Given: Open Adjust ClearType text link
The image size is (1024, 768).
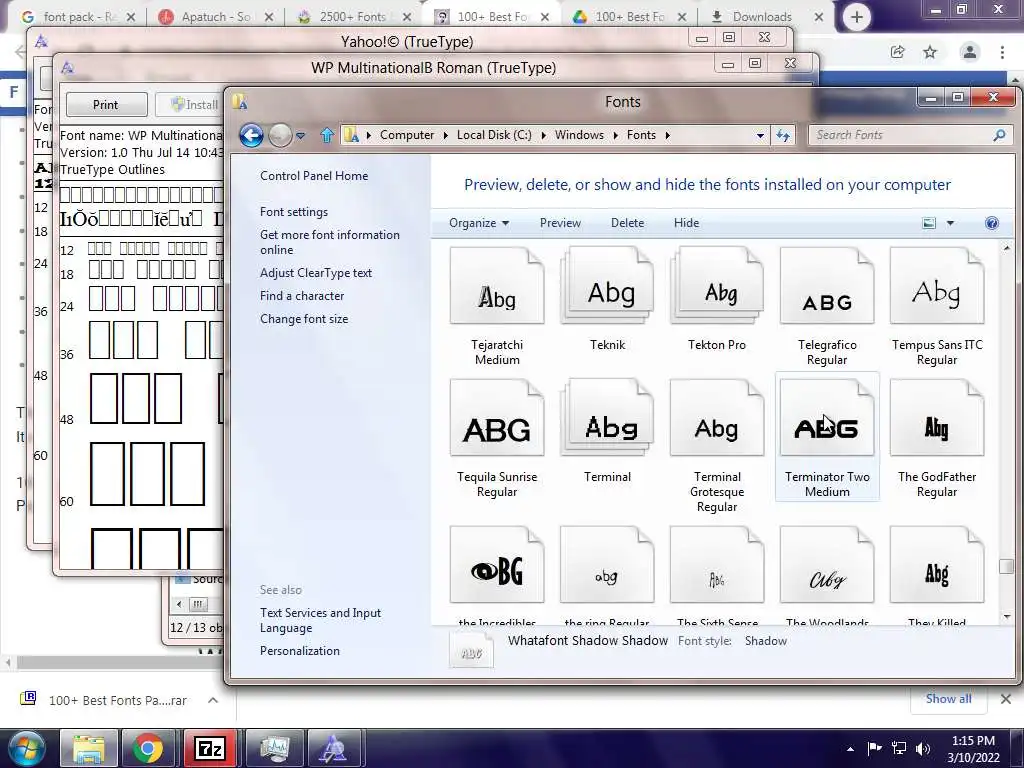Looking at the screenshot, I should [316, 273].
